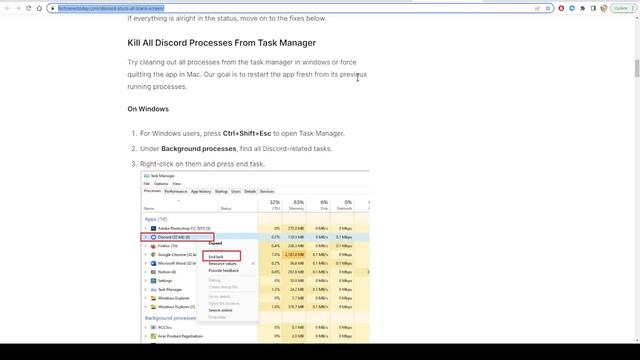Bookmark this page with the star icon
This screenshot has width=640, height=360.
pos(548,8)
